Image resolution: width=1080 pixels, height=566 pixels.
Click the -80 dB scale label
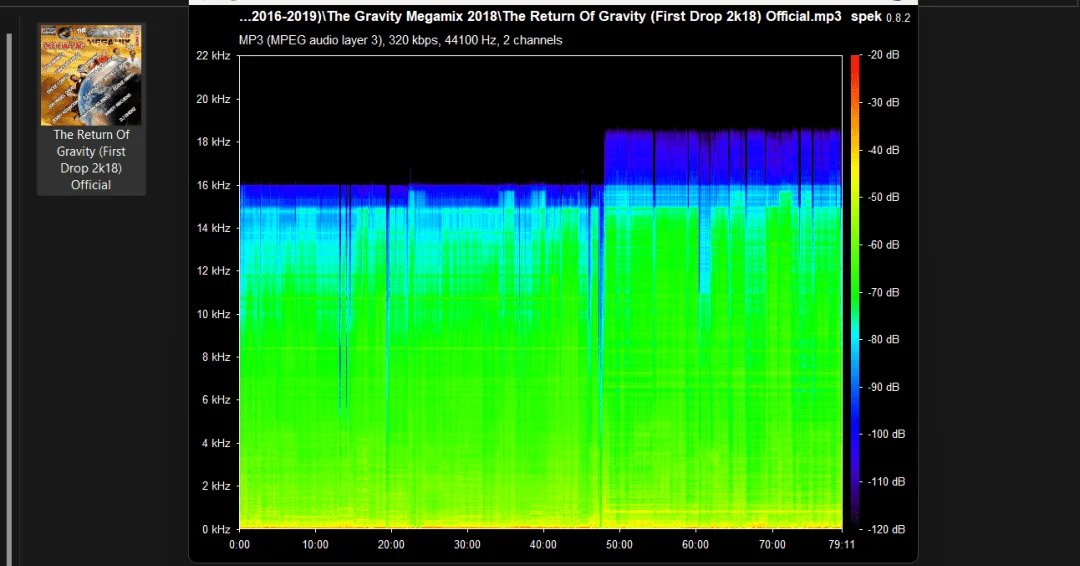pos(883,339)
